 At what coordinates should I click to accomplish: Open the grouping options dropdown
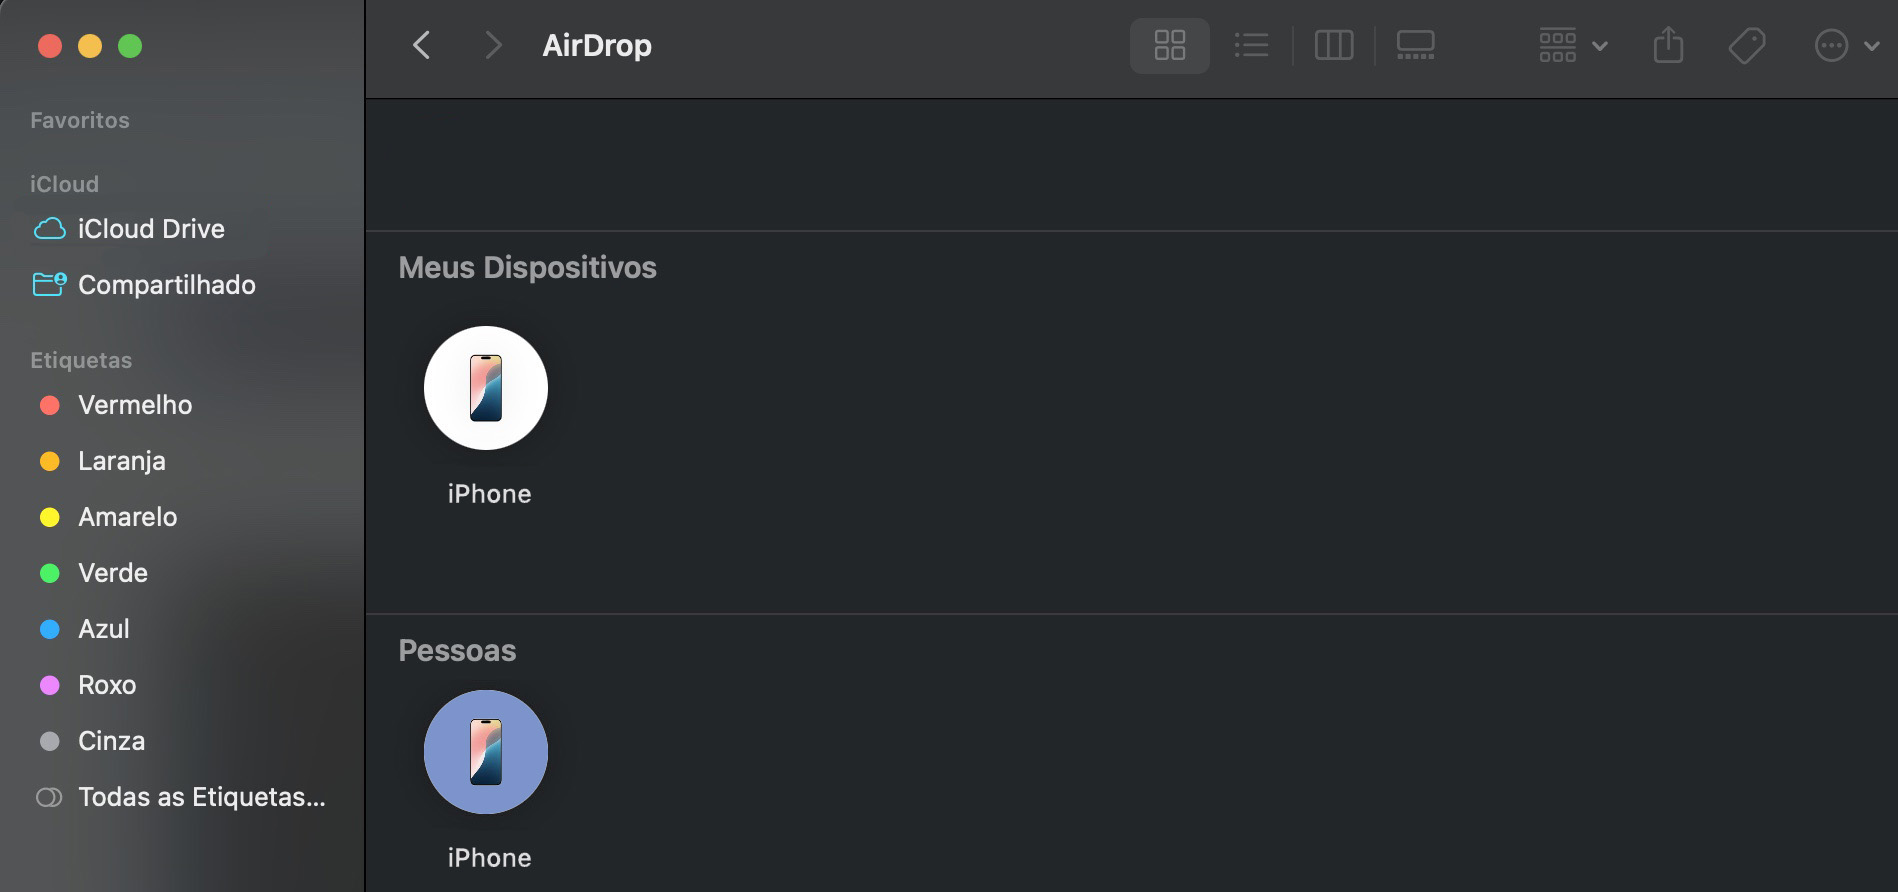pyautogui.click(x=1570, y=45)
